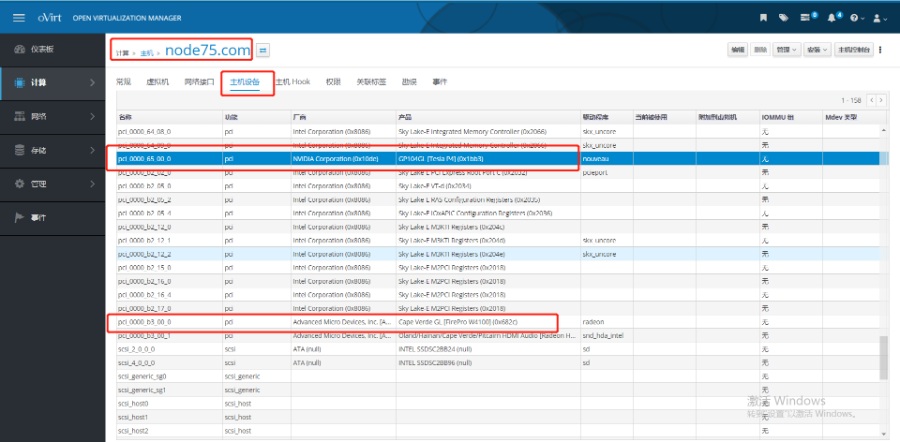Image resolution: width=900 pixels, height=442 pixels.
Task: Expand the 存储 sidebar submenu arrow
Action: pyautogui.click(x=92, y=150)
